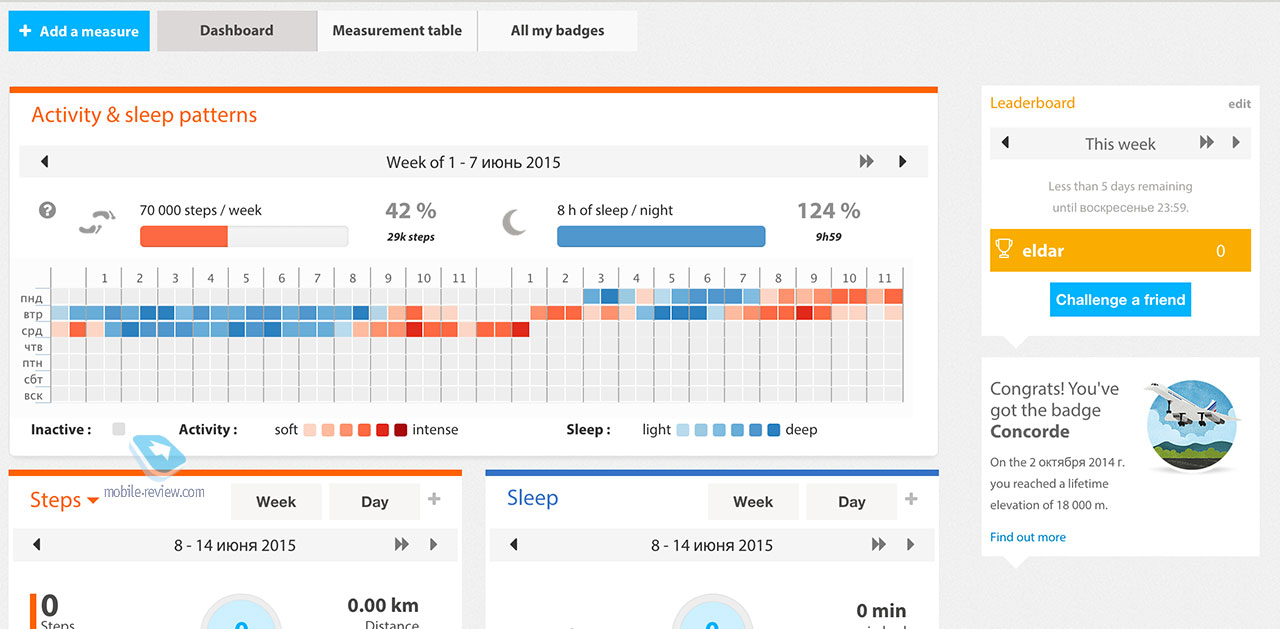Viewport: 1280px width, 629px height.
Task: Click the lightest soft Activity legend swatch
Action: click(x=310, y=430)
